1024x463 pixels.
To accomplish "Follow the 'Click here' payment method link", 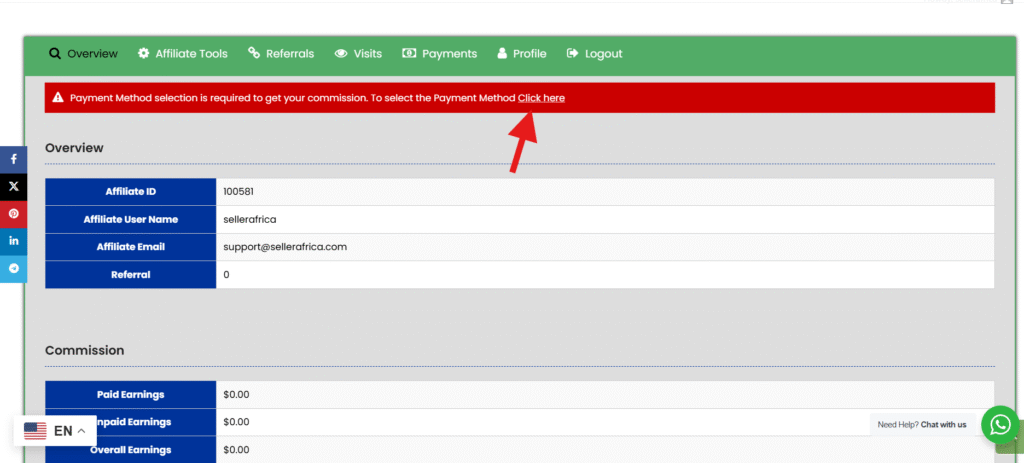I will pos(541,98).
